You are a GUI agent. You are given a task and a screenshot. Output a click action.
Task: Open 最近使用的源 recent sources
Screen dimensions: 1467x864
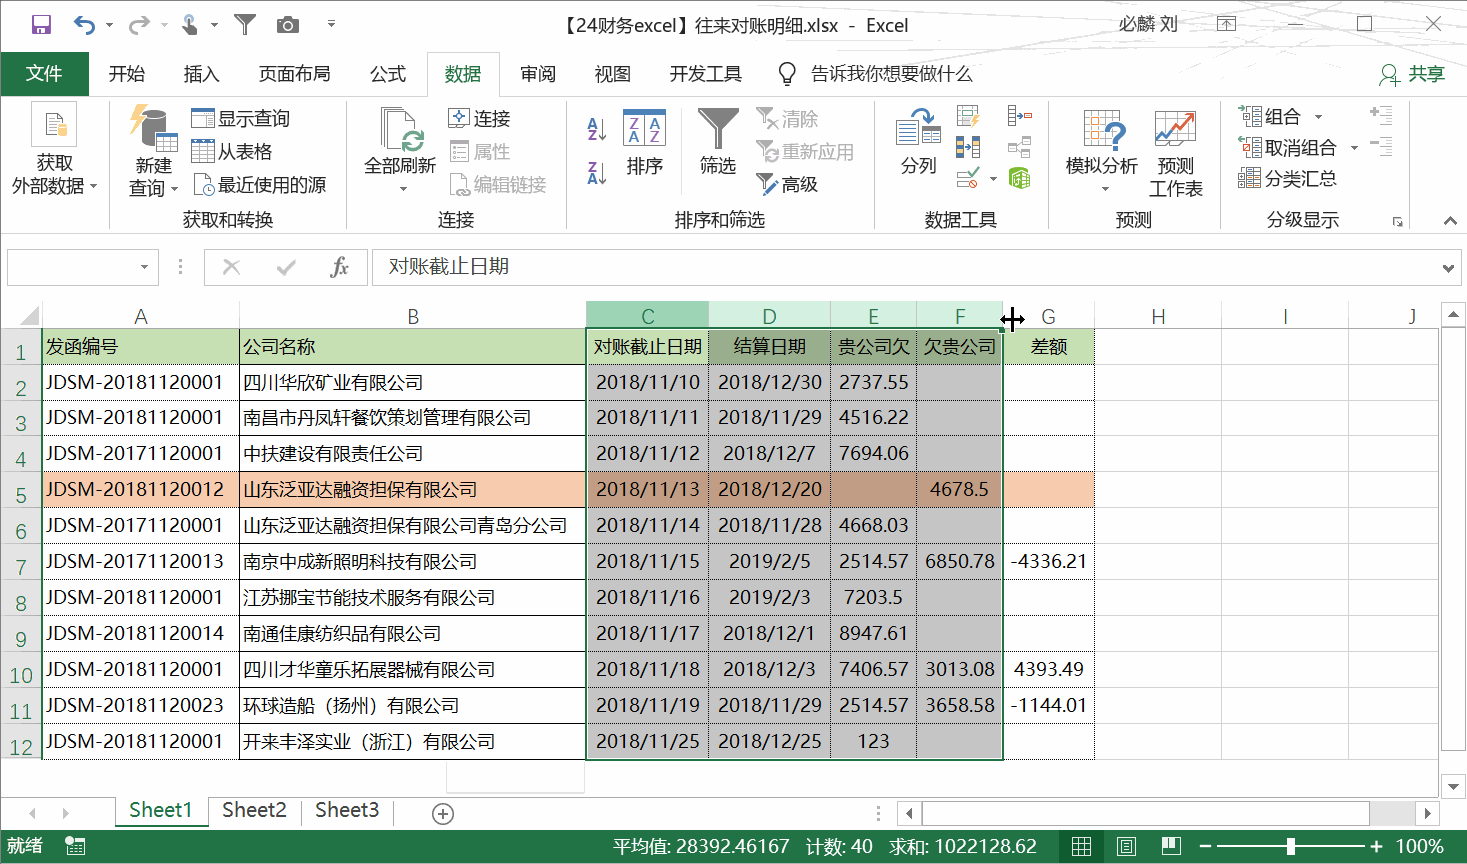point(259,185)
